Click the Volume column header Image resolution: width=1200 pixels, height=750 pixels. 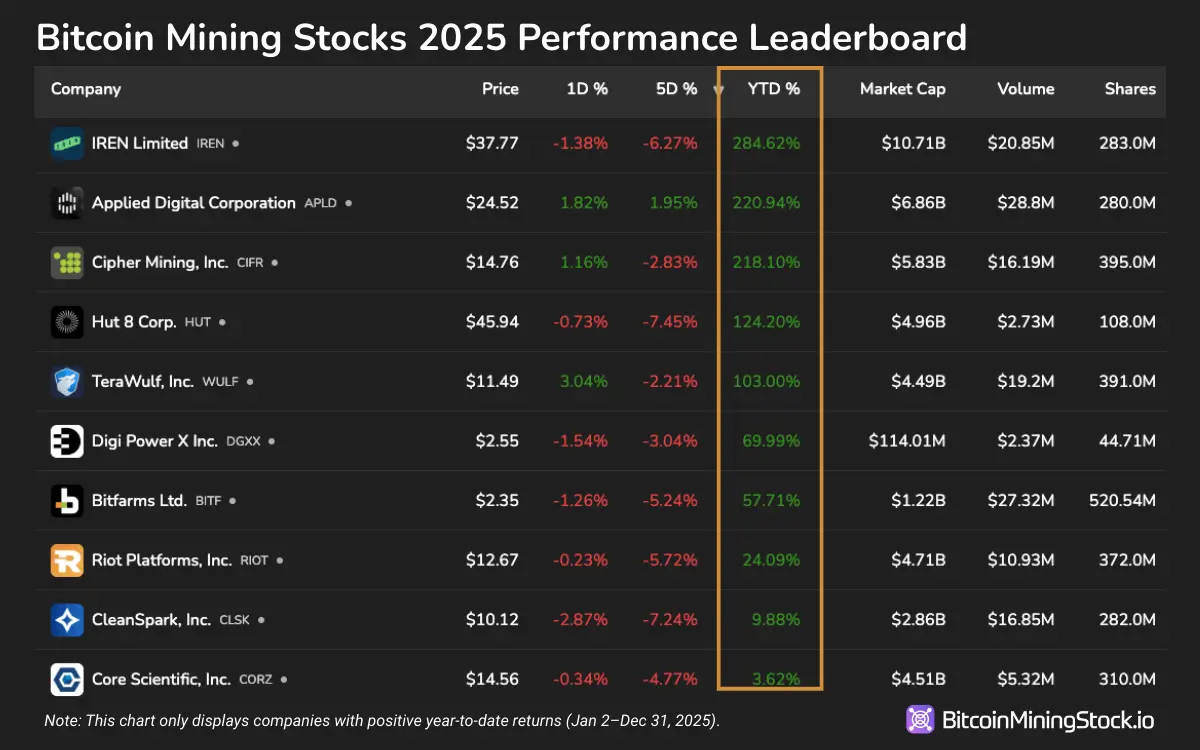[1025, 89]
